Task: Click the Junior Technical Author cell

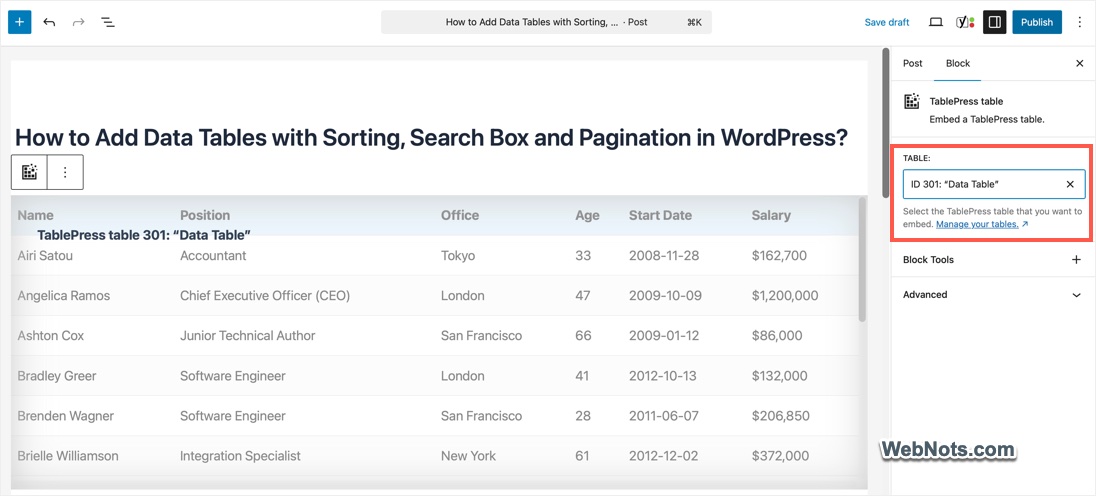Action: (247, 336)
